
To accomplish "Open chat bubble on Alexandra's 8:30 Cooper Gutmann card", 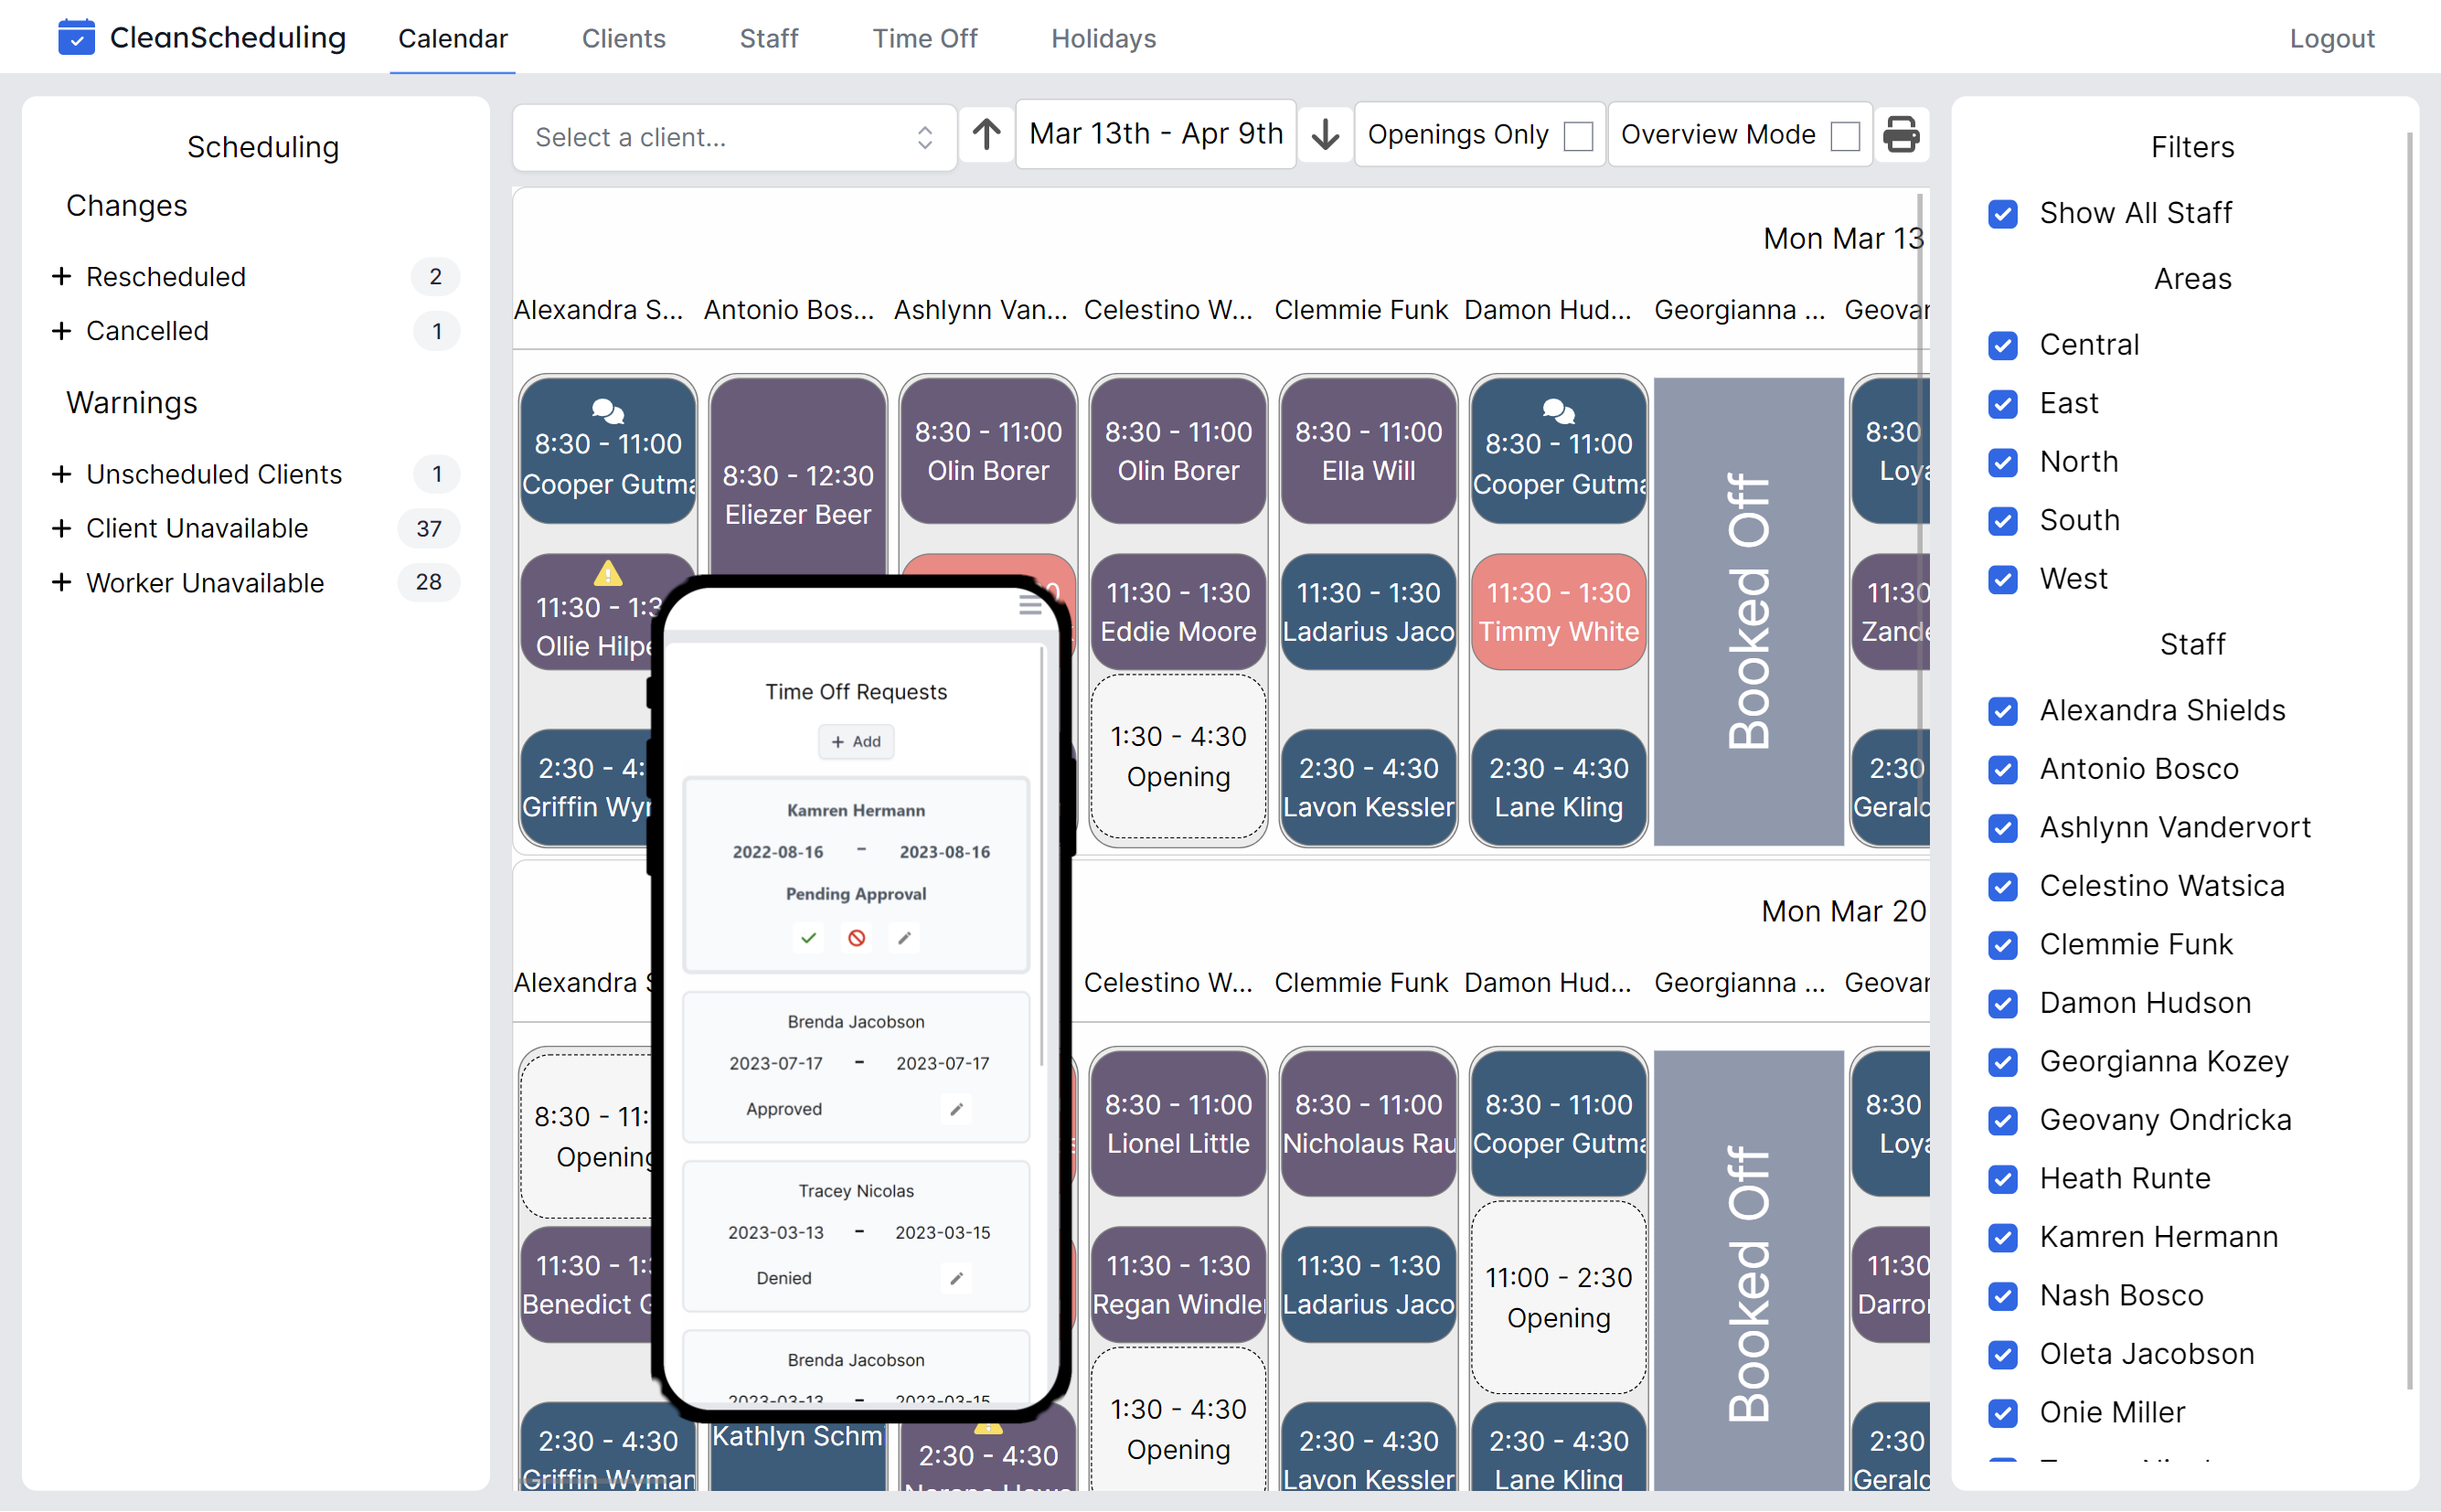I will (607, 410).
